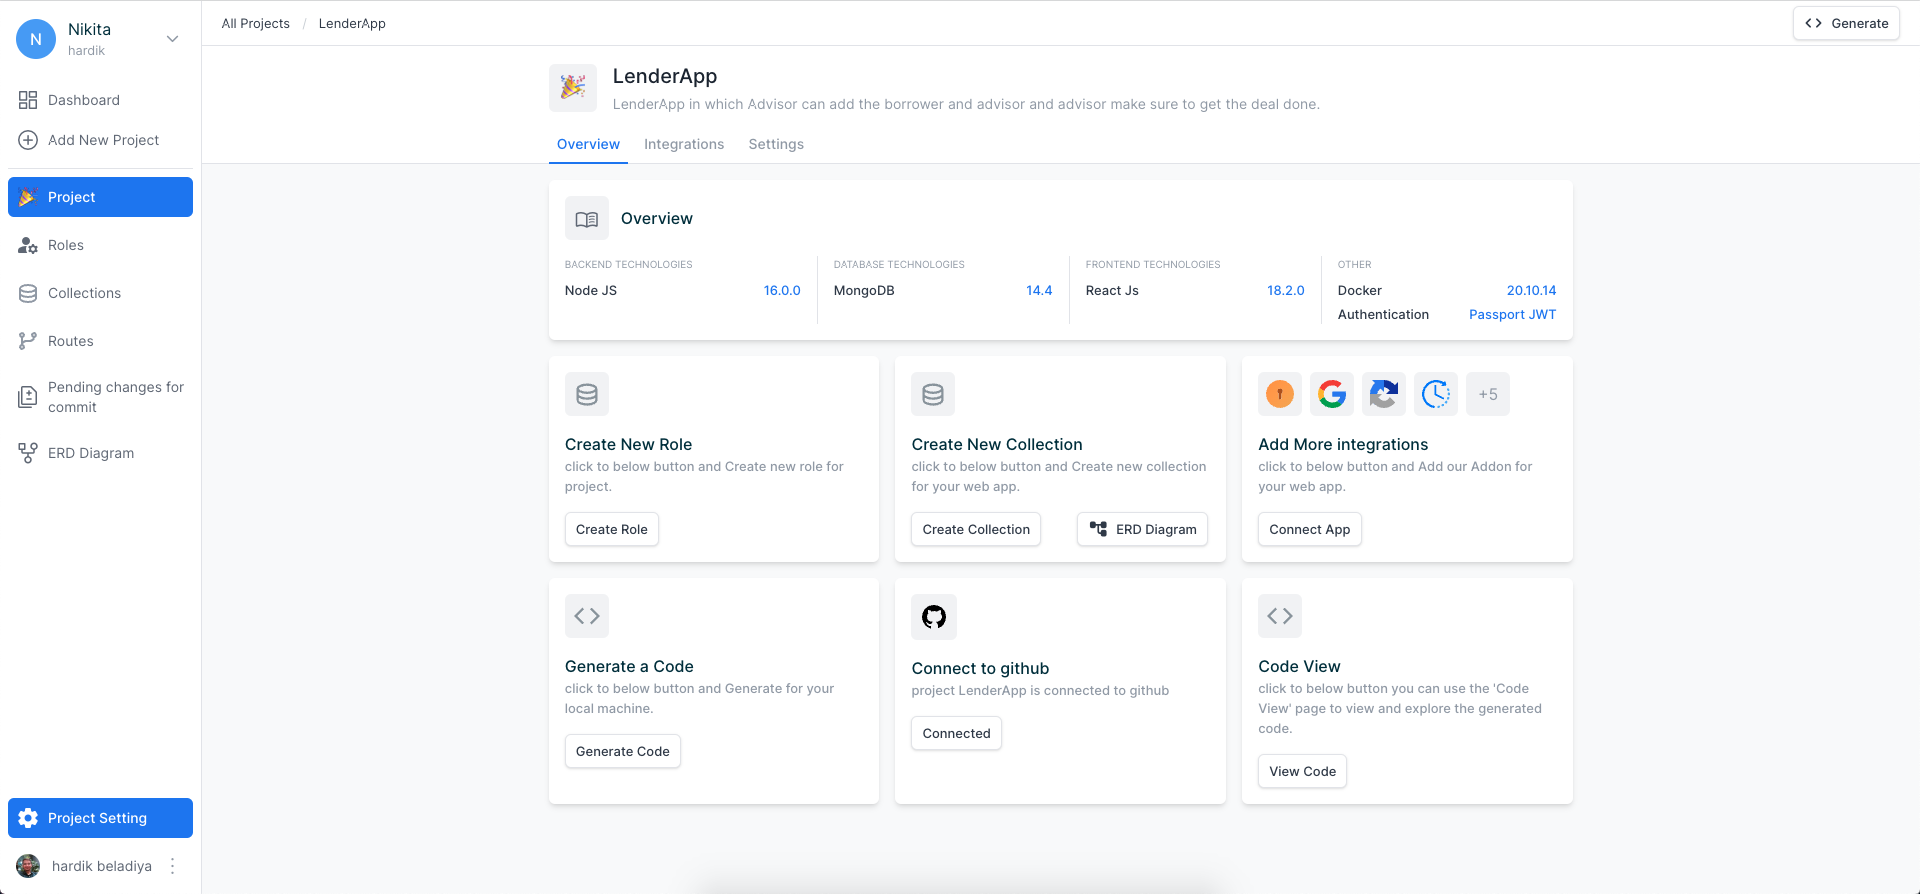This screenshot has height=894, width=1920.
Task: Click the Connected github button
Action: (956, 733)
